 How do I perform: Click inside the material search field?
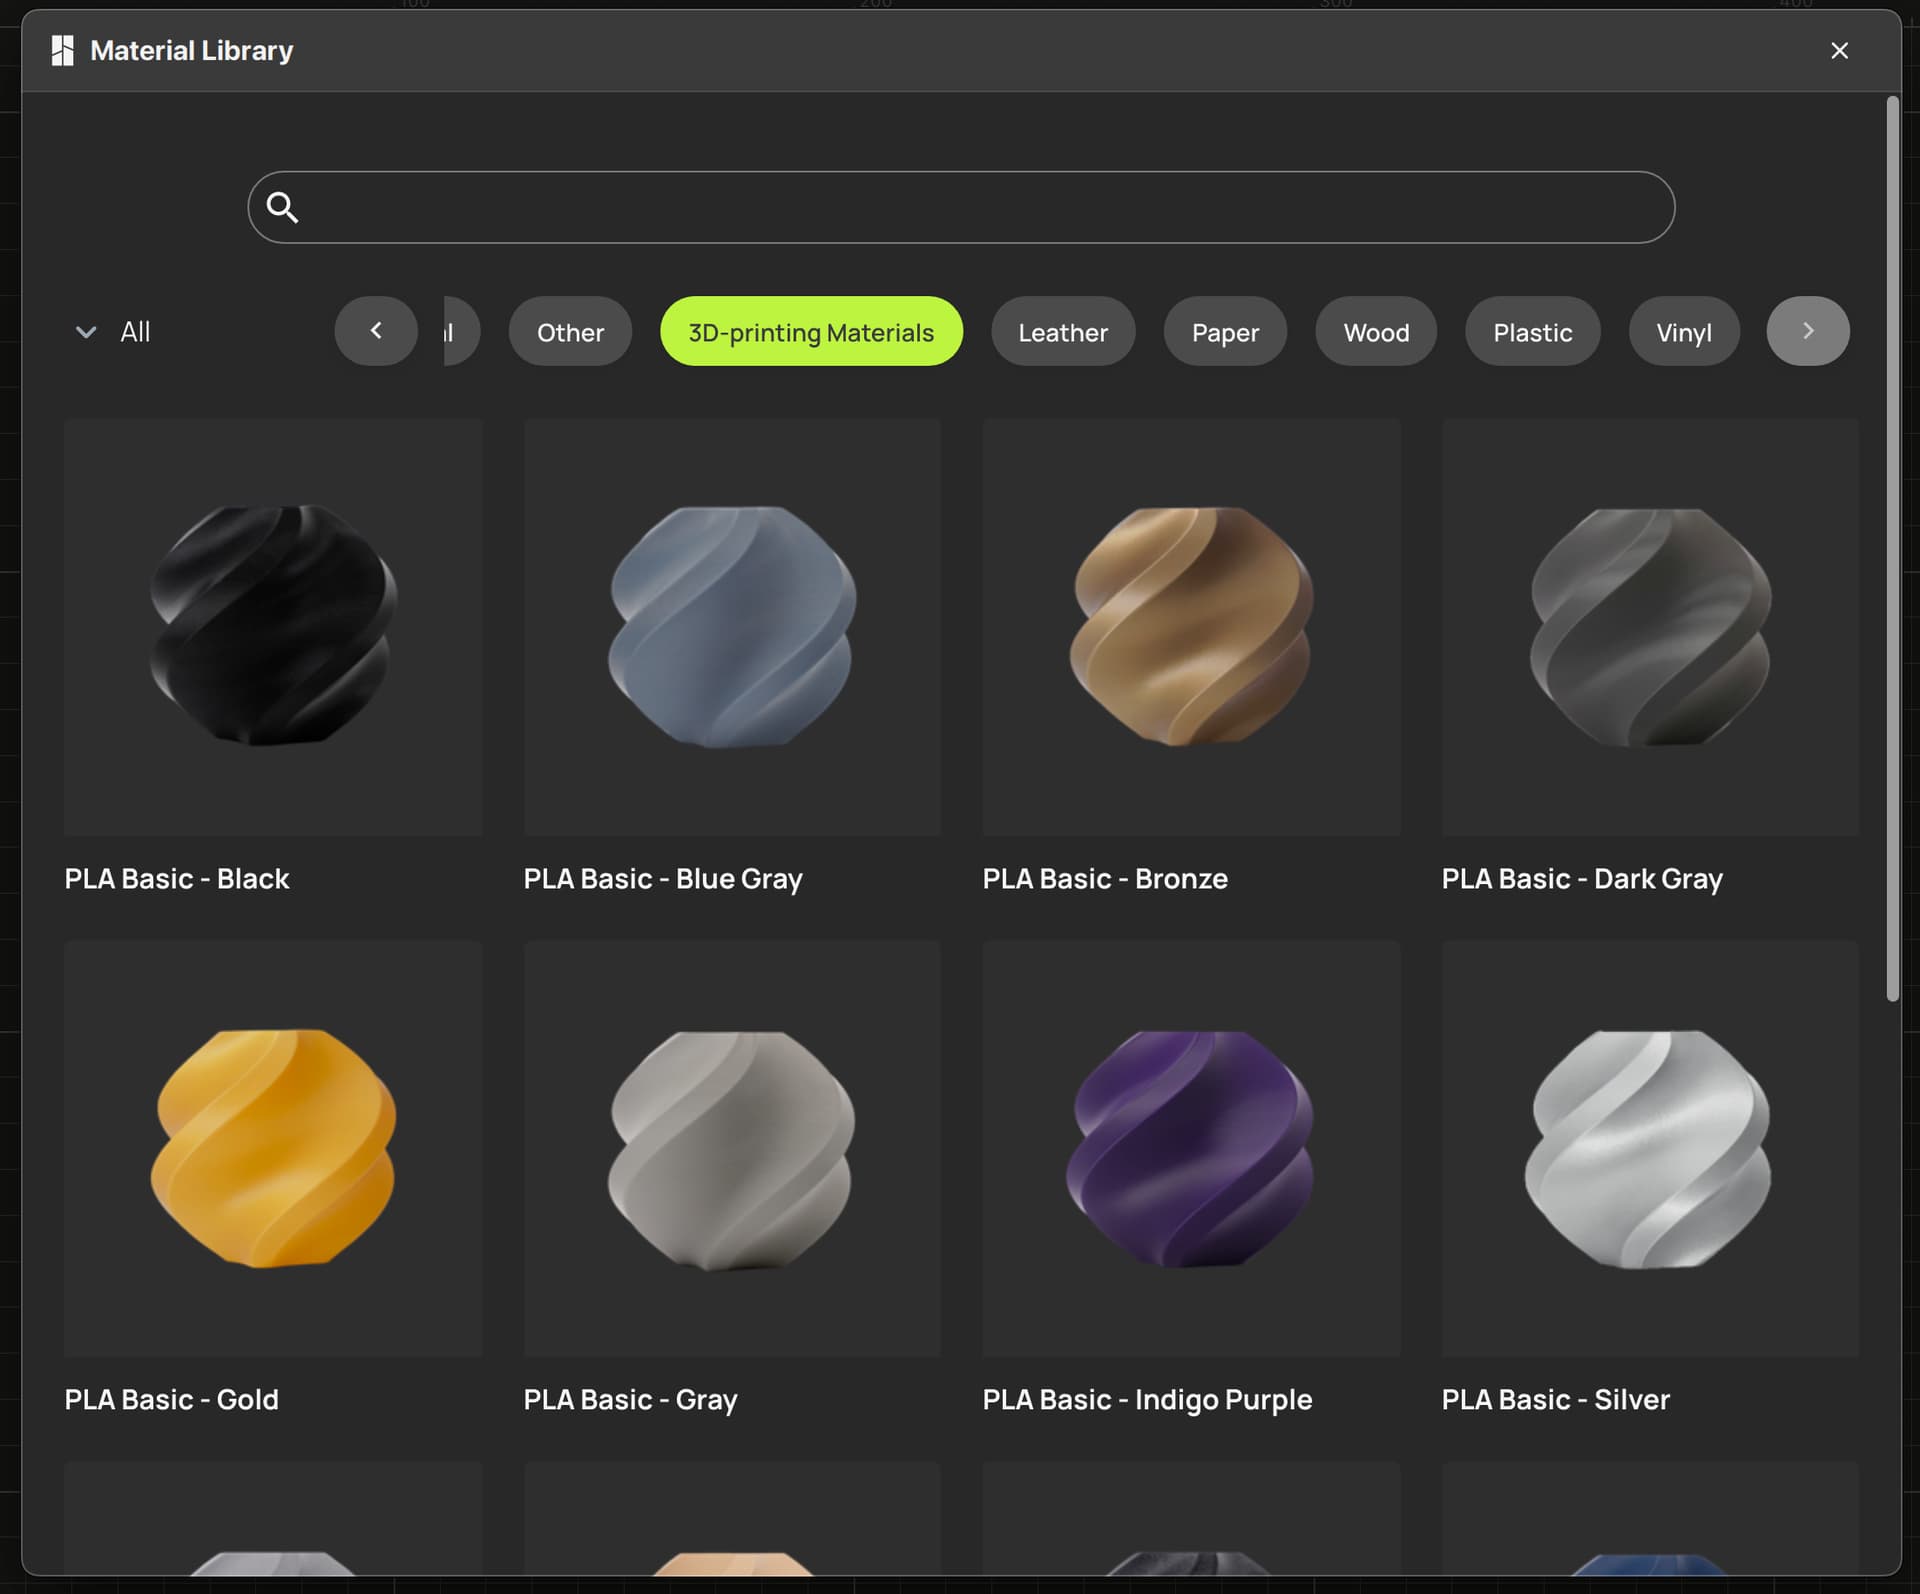click(x=961, y=207)
